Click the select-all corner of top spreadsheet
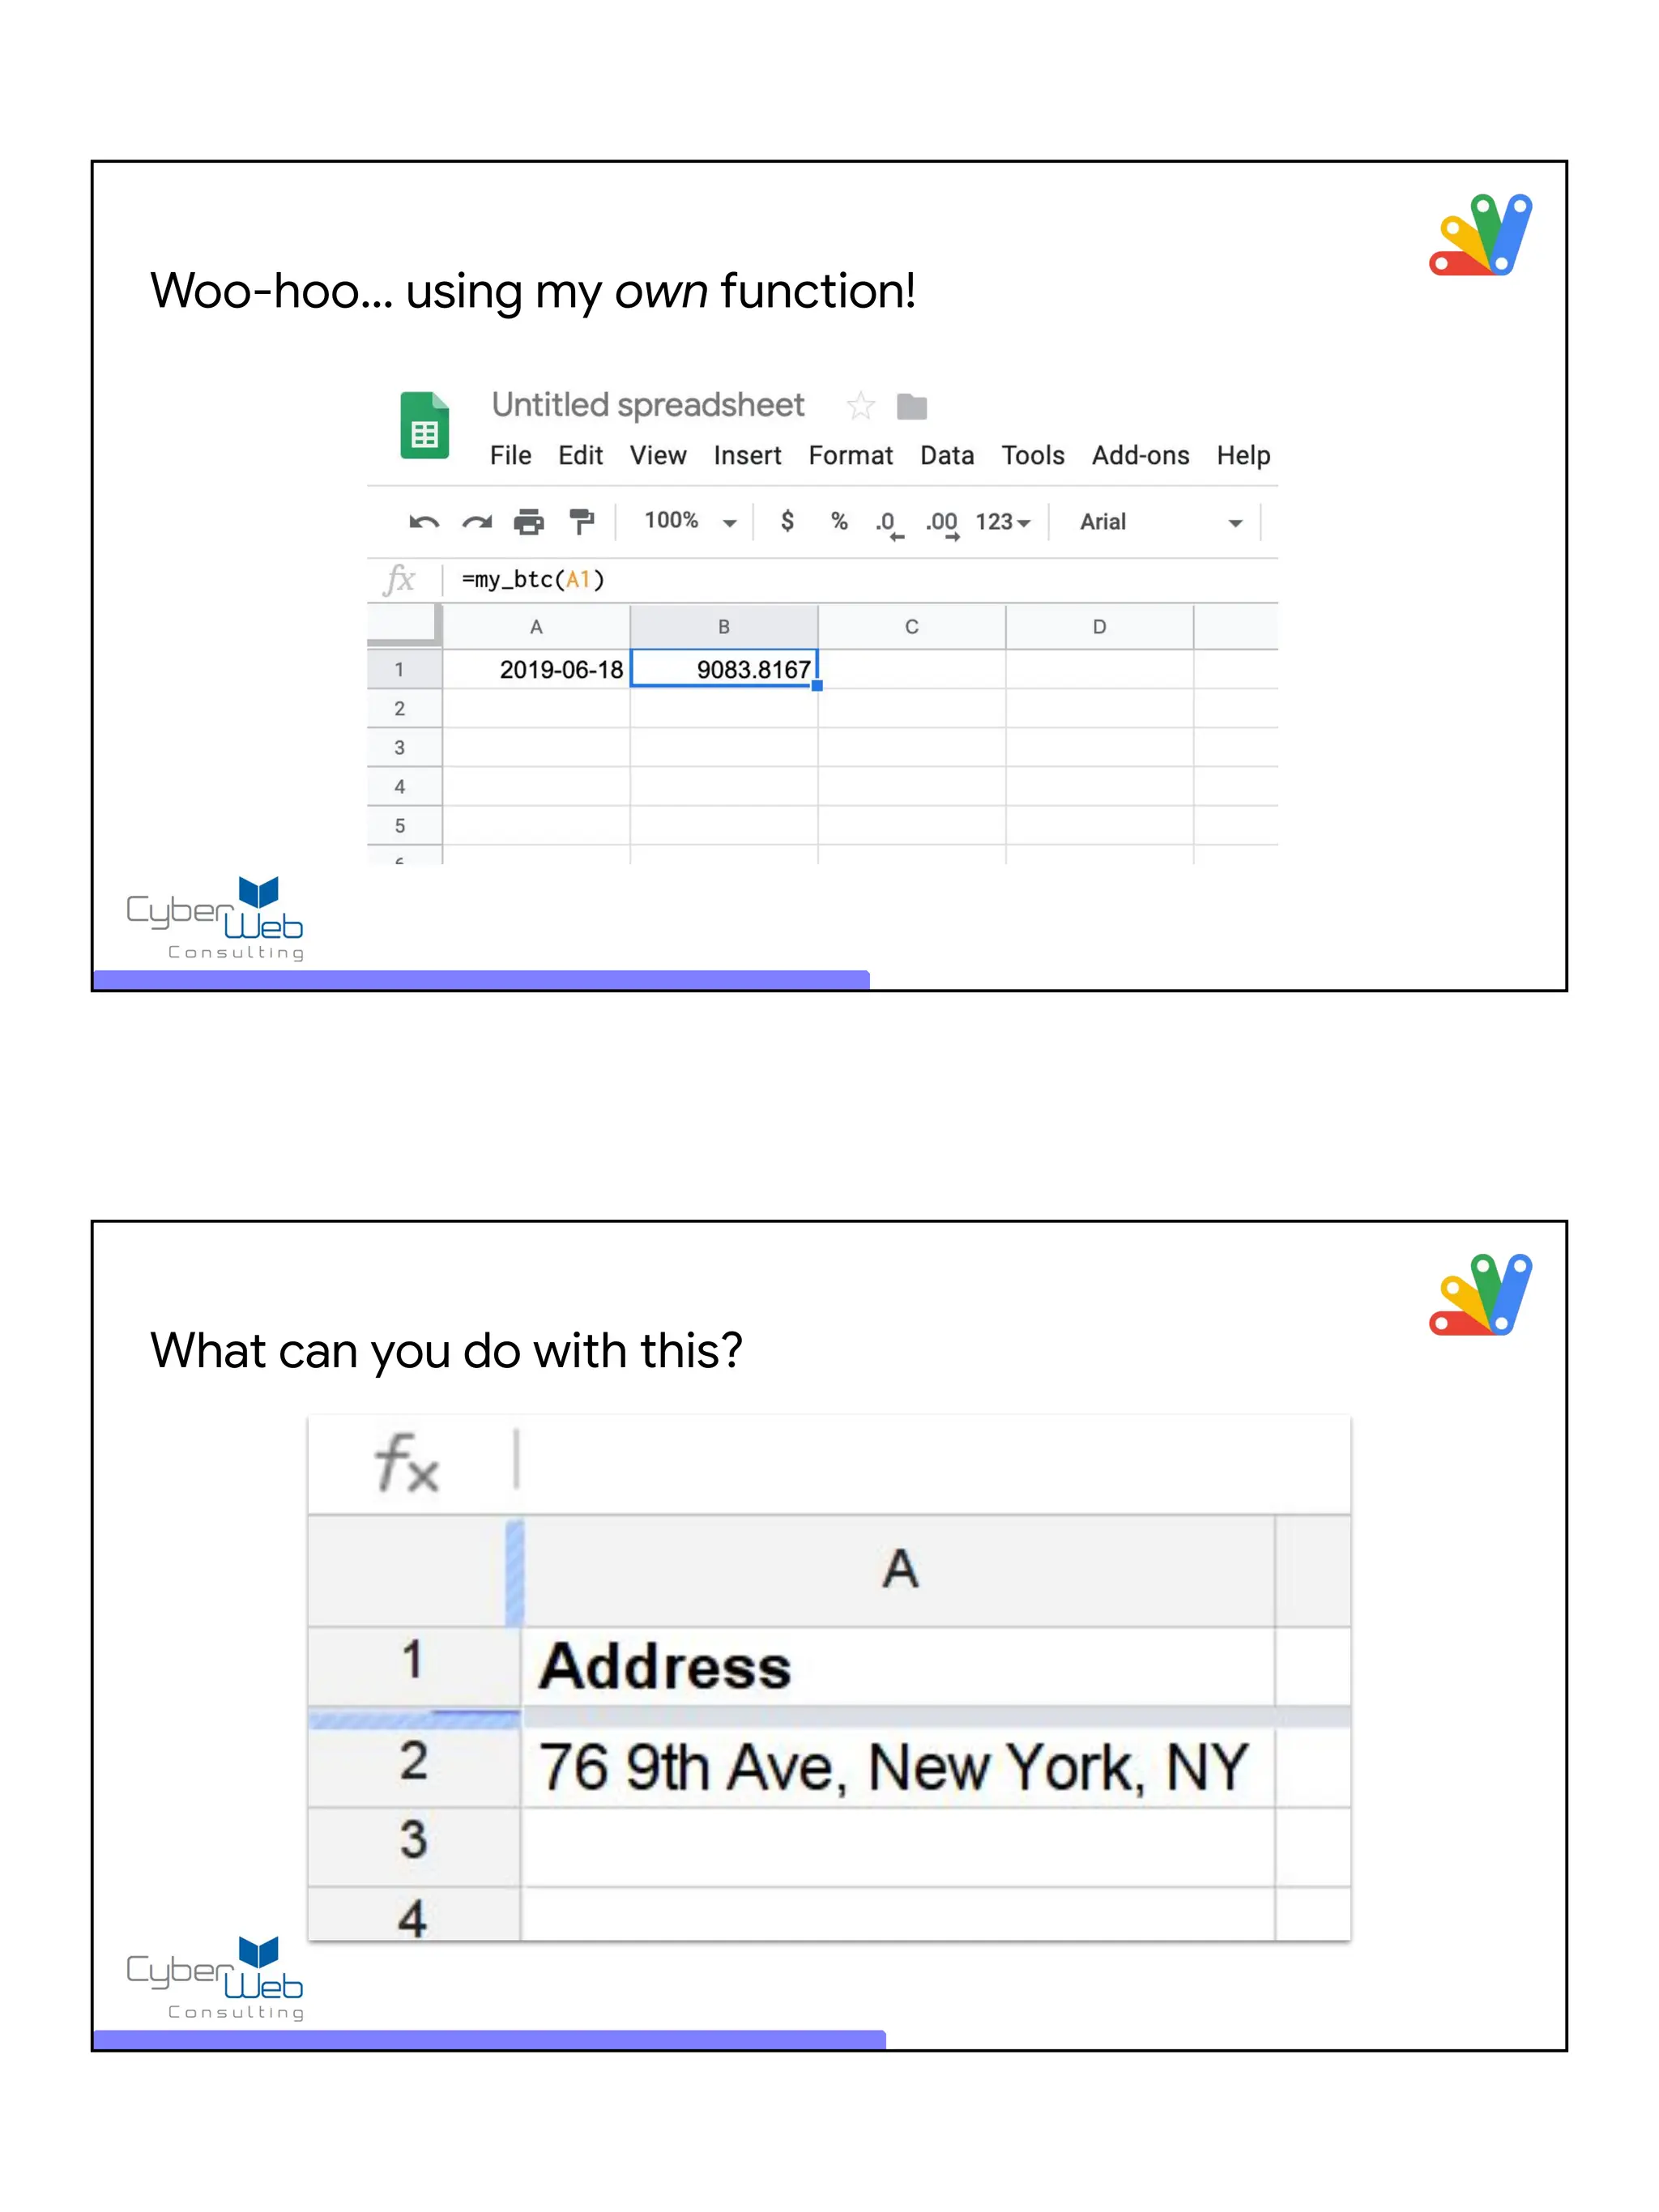The image size is (1659, 2212). pos(404,626)
